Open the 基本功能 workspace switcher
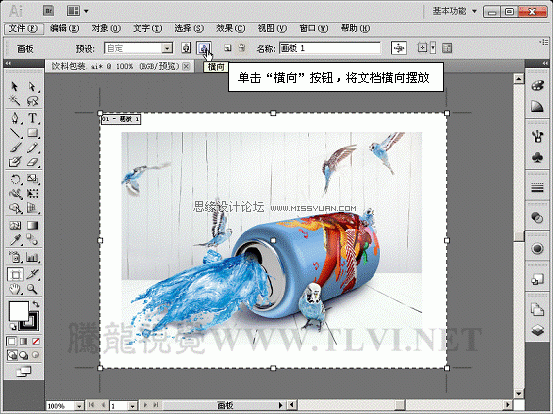 pos(455,11)
